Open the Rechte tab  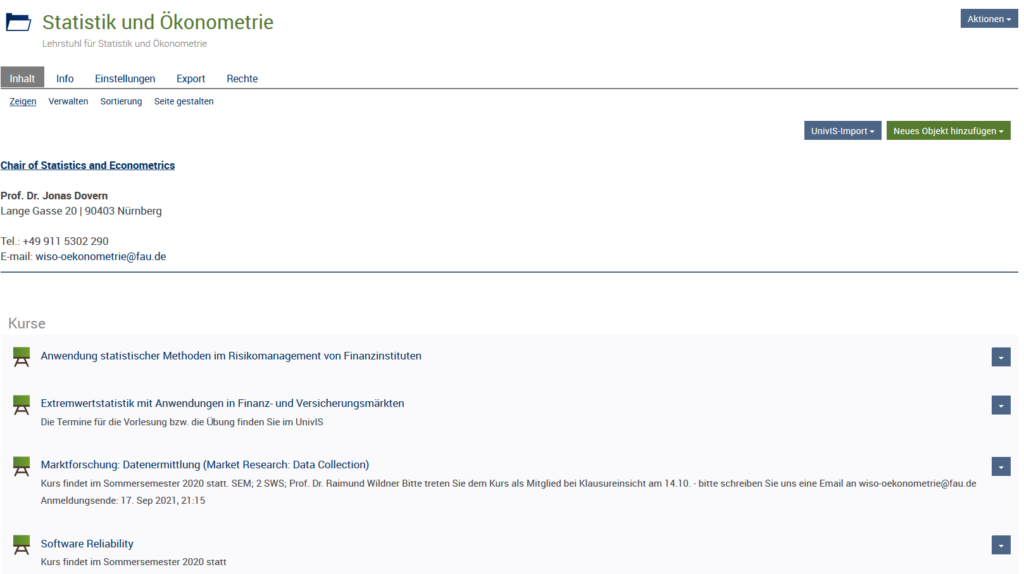tap(242, 78)
